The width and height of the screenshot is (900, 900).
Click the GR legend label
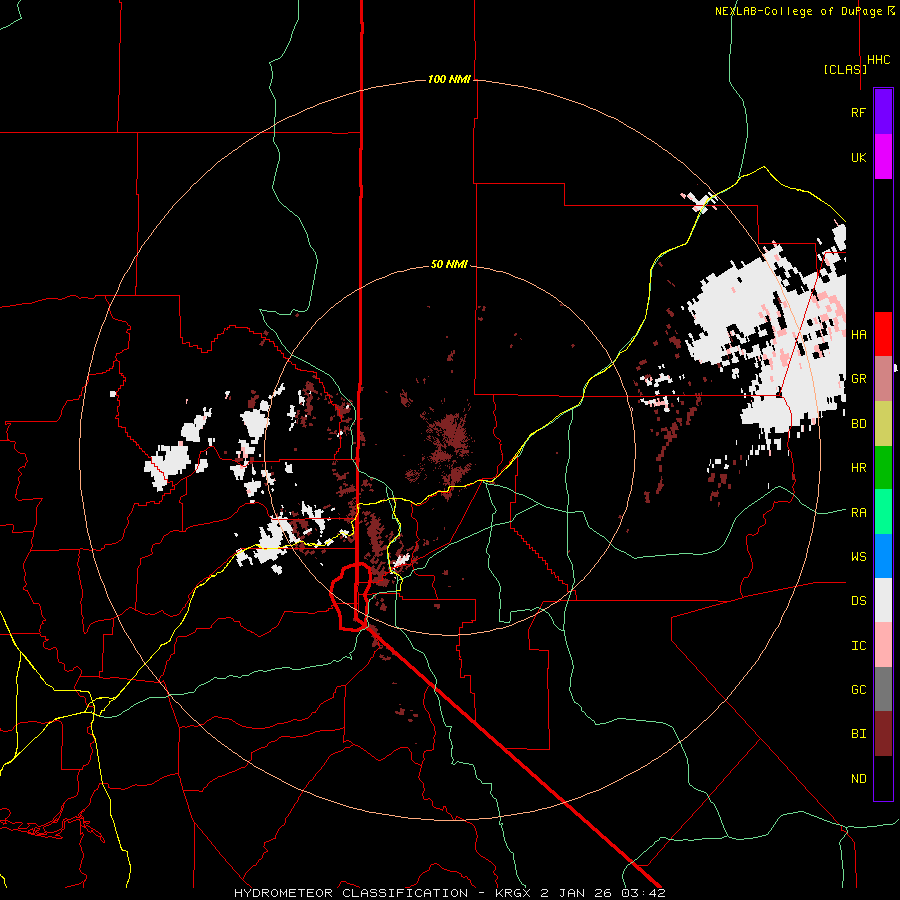[858, 379]
